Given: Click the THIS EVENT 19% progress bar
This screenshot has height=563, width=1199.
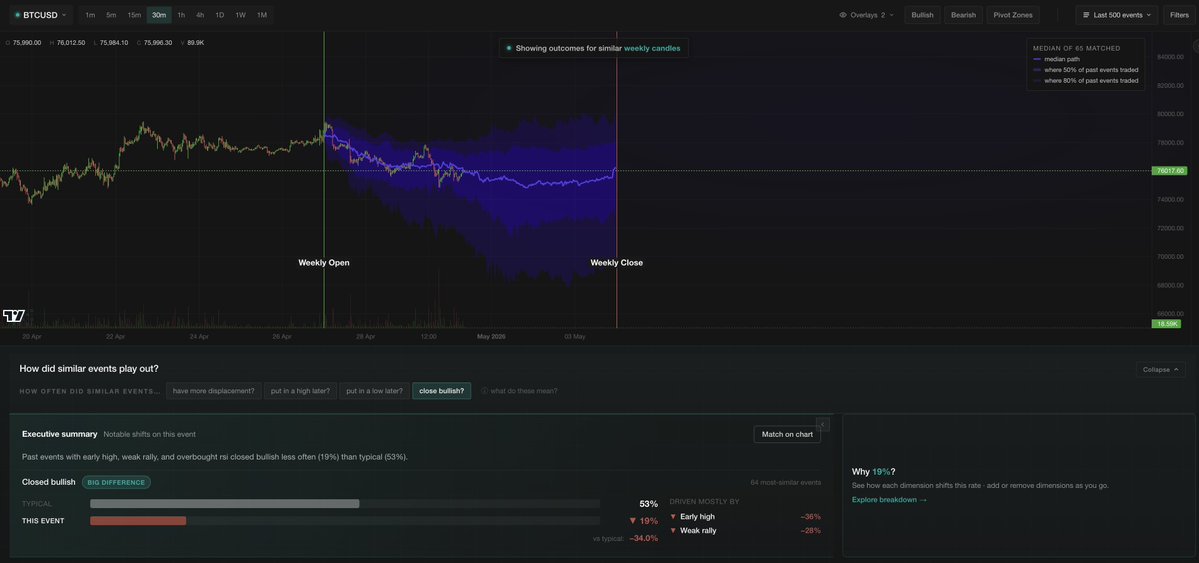Looking at the screenshot, I should click(345, 521).
